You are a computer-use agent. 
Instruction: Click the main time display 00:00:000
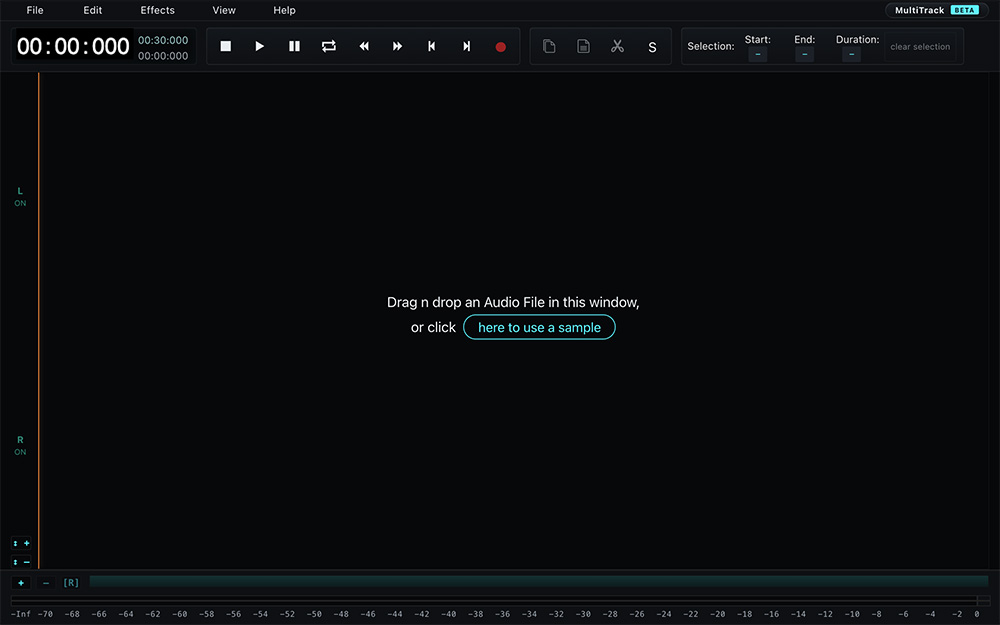73,47
